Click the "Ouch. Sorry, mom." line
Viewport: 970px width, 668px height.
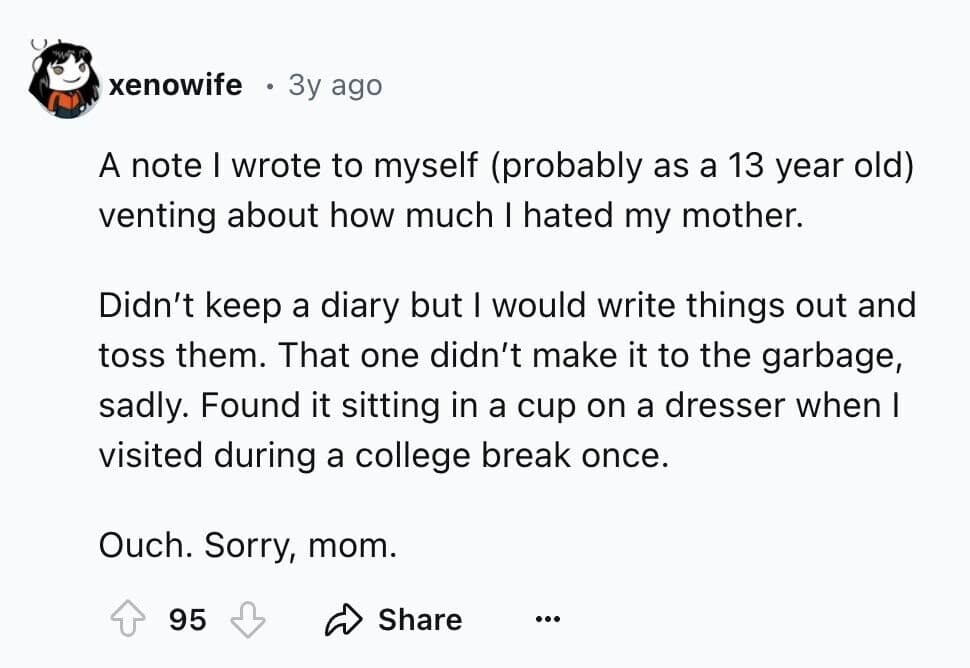tap(248, 546)
